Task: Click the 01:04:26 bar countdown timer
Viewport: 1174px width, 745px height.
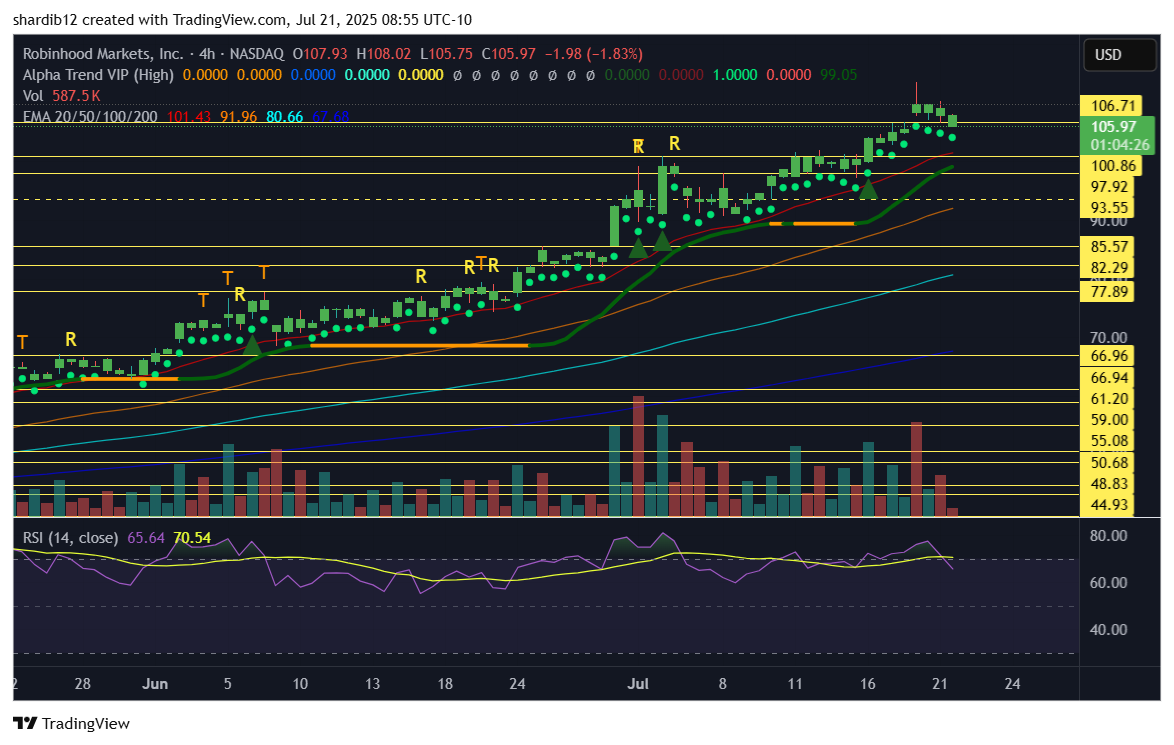Action: pos(1119,145)
